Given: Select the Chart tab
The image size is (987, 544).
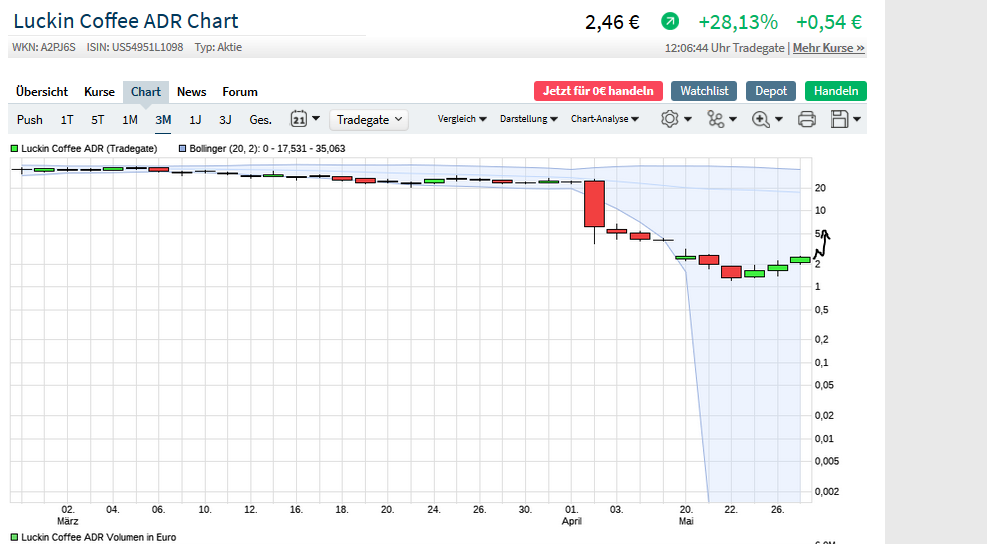Looking at the screenshot, I should [146, 92].
